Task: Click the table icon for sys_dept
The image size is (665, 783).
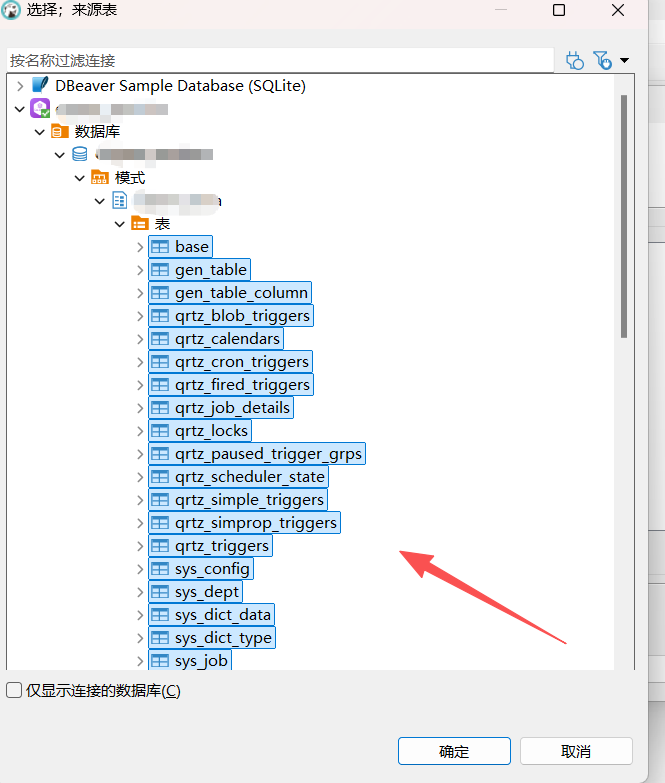Action: pos(160,591)
